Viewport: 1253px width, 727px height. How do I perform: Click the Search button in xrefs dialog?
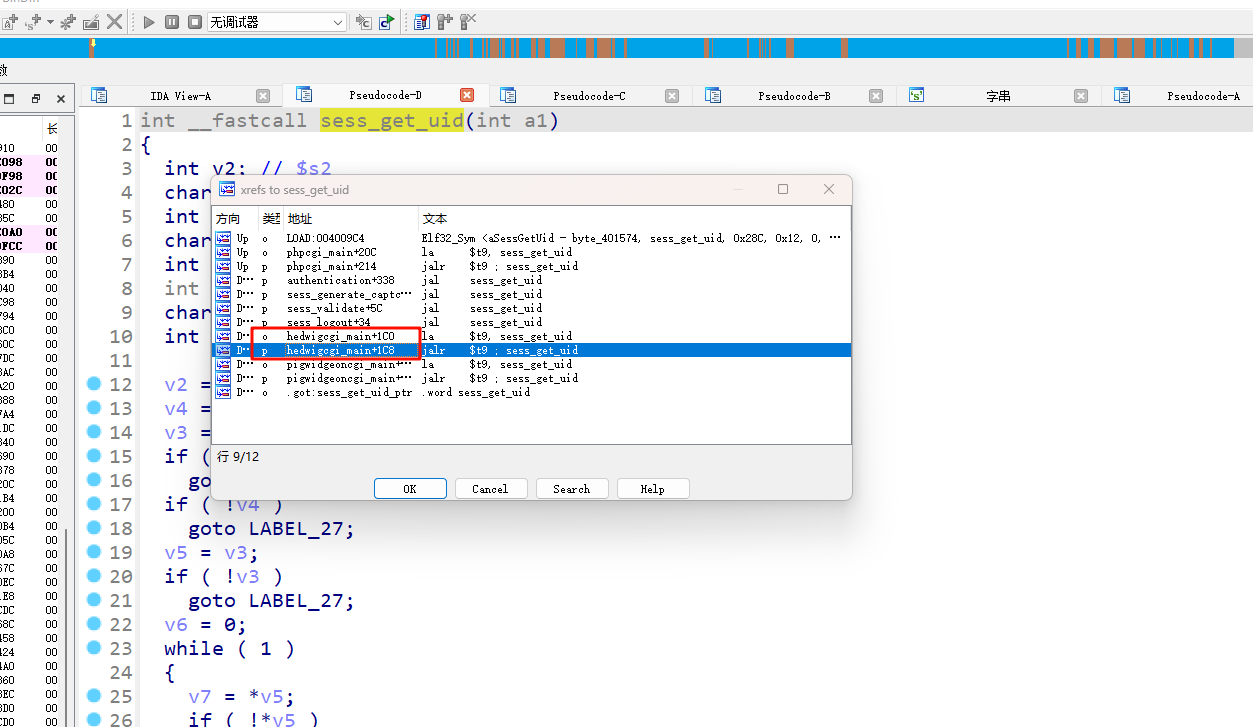pyautogui.click(x=571, y=489)
